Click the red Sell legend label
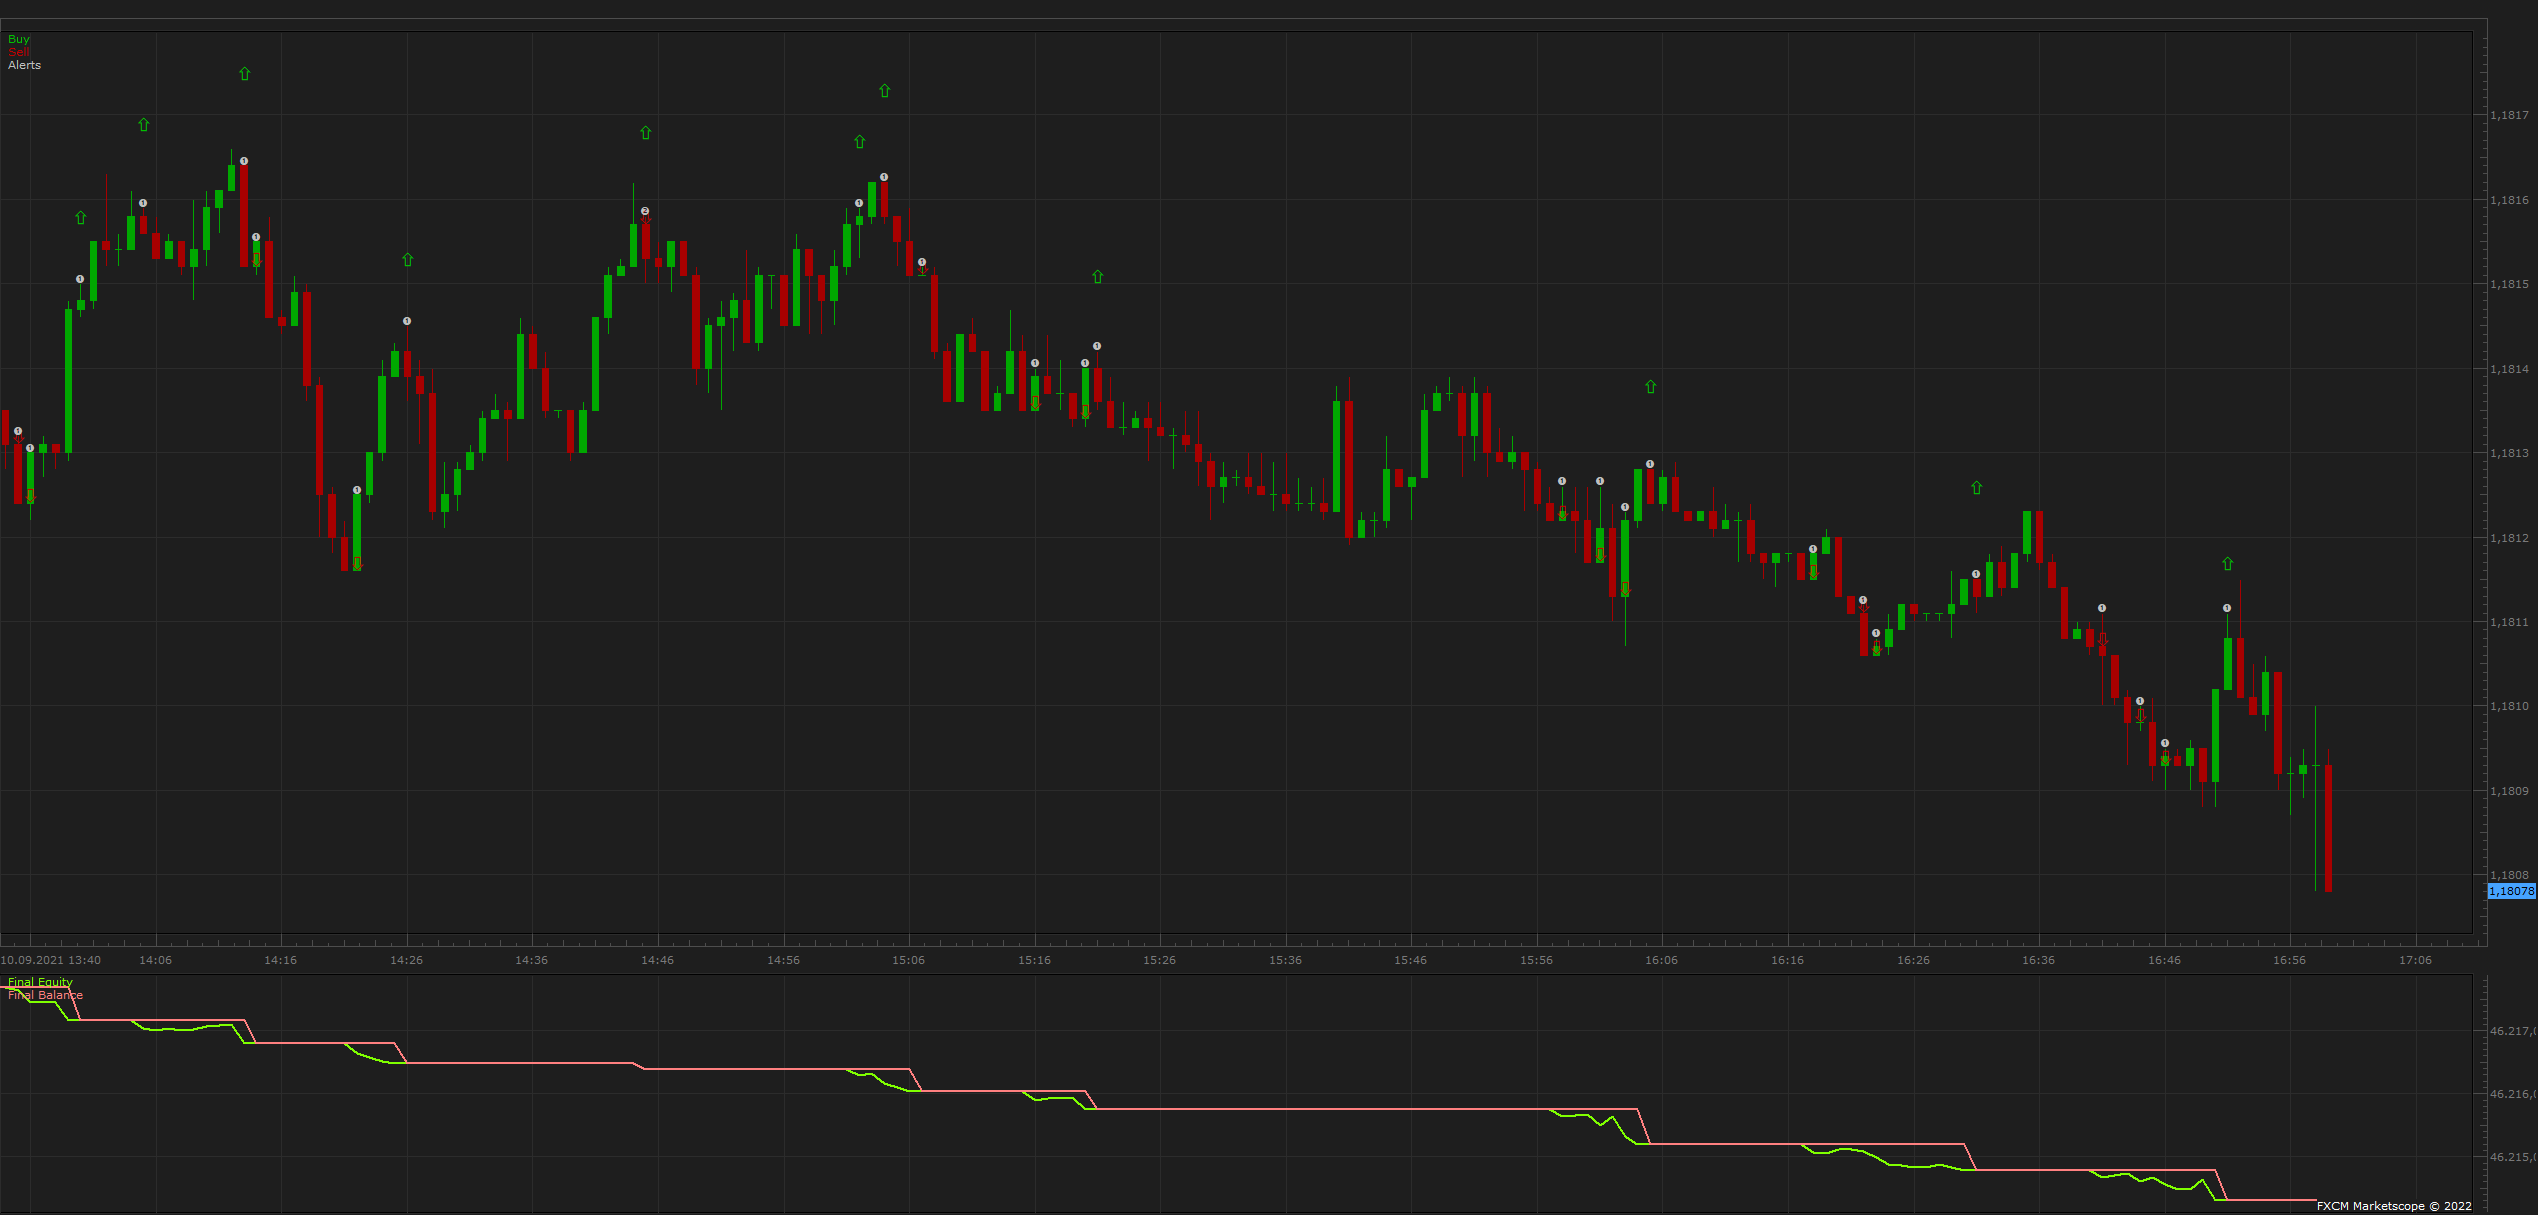The height and width of the screenshot is (1215, 2538). [19, 52]
